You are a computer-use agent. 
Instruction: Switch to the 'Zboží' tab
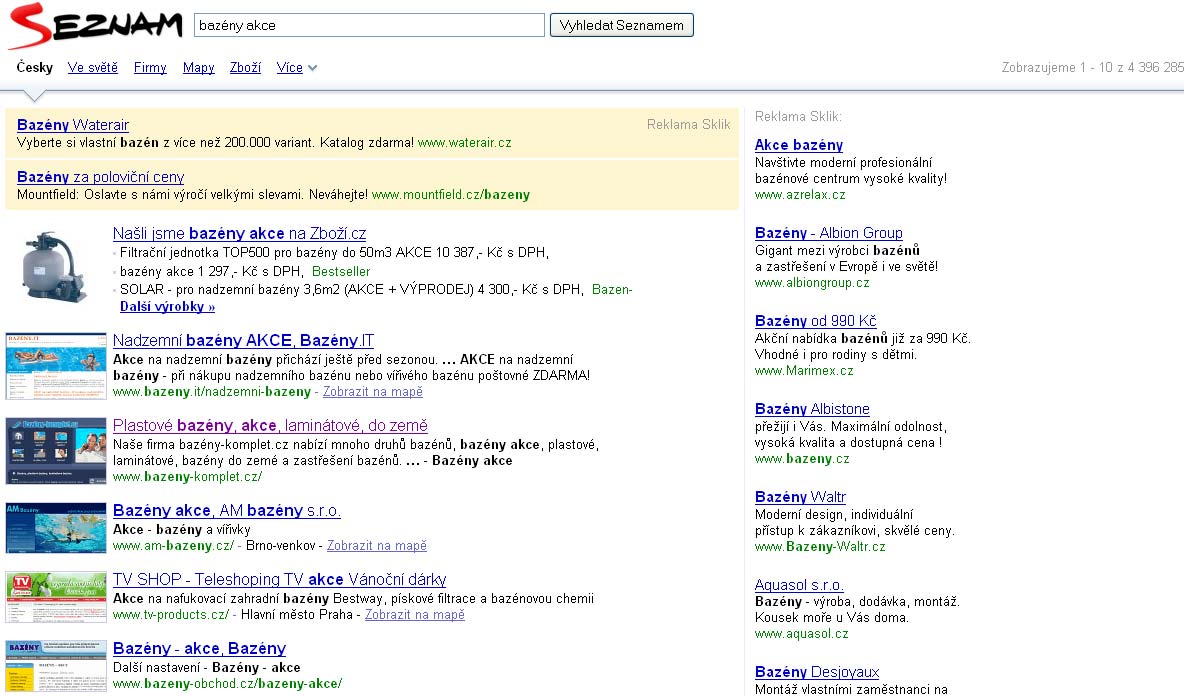(245, 67)
